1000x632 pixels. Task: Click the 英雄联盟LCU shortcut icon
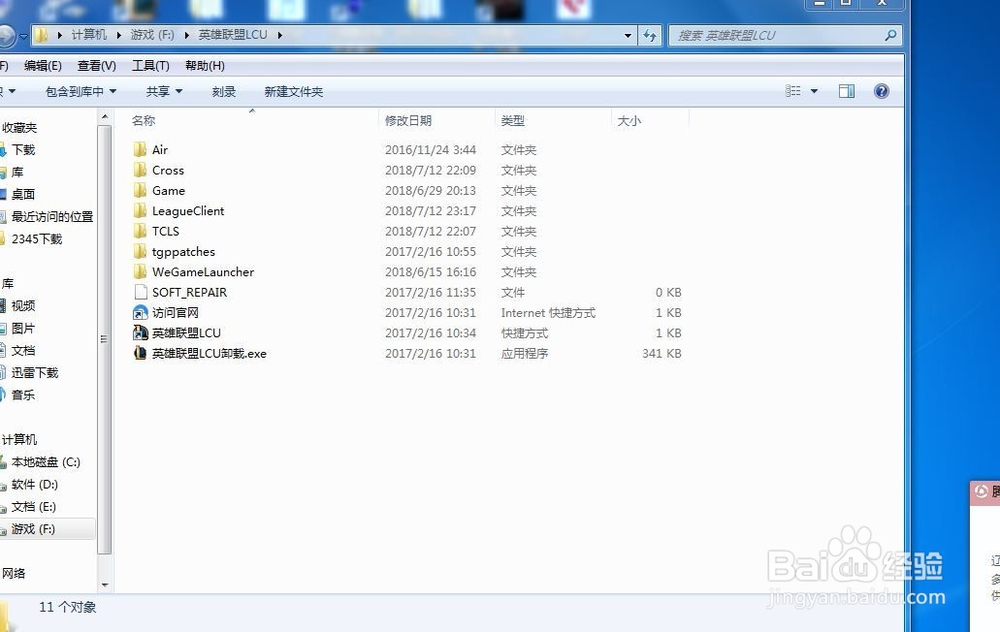[x=140, y=333]
